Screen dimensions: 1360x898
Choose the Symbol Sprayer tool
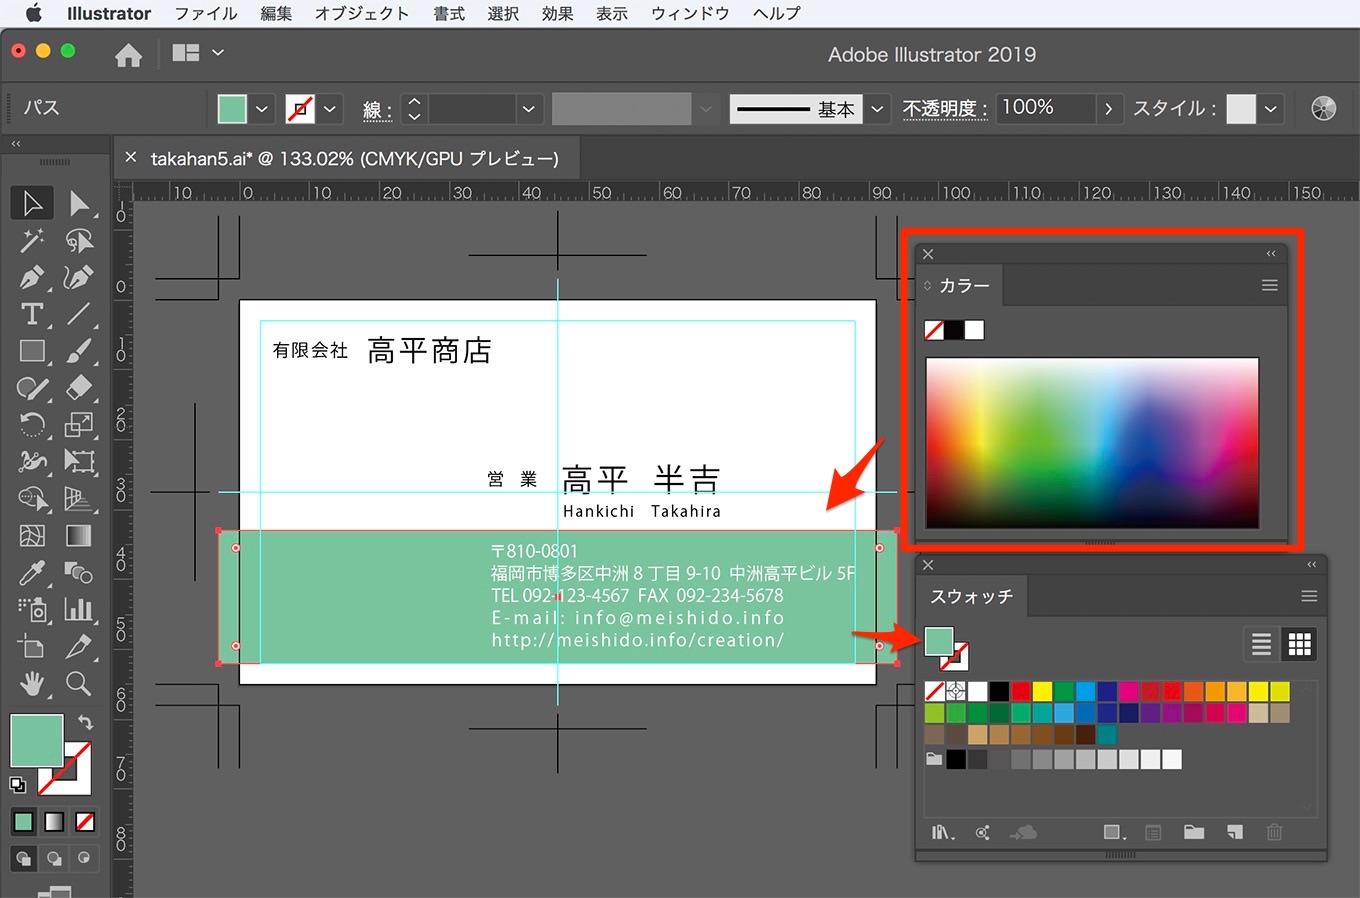[x=32, y=610]
